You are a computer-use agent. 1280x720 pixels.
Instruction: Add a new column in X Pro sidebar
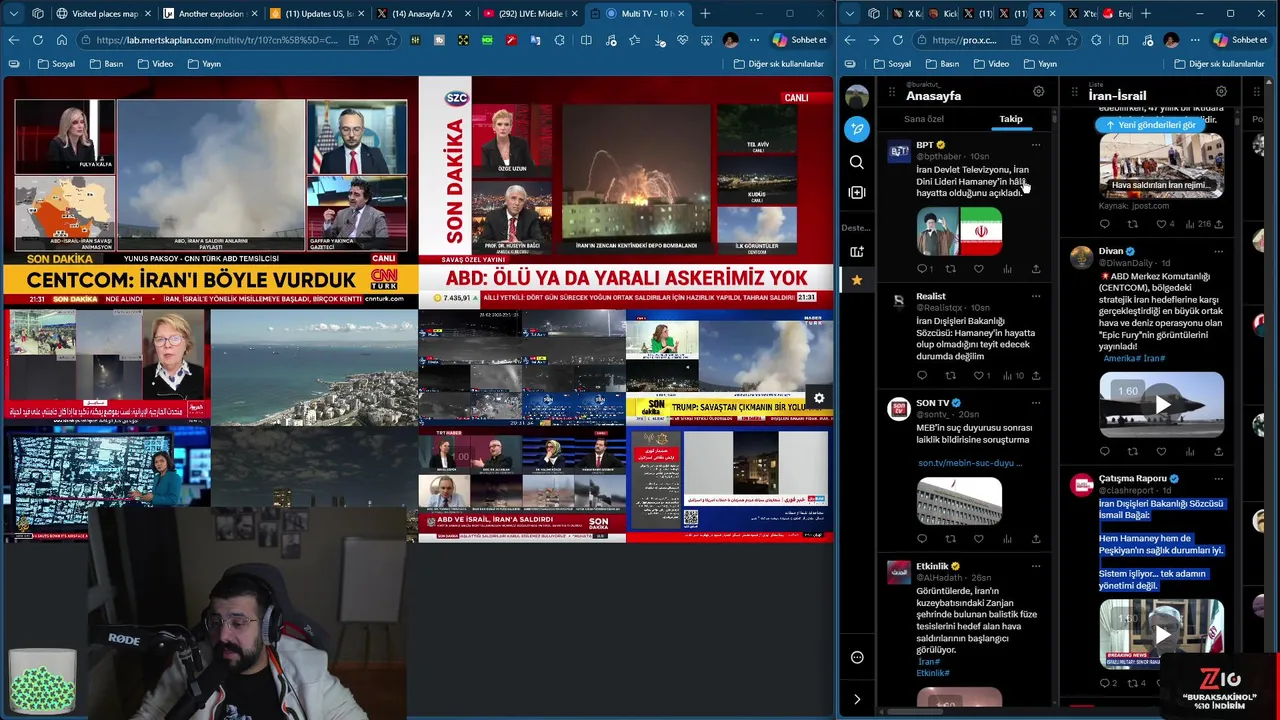[857, 192]
